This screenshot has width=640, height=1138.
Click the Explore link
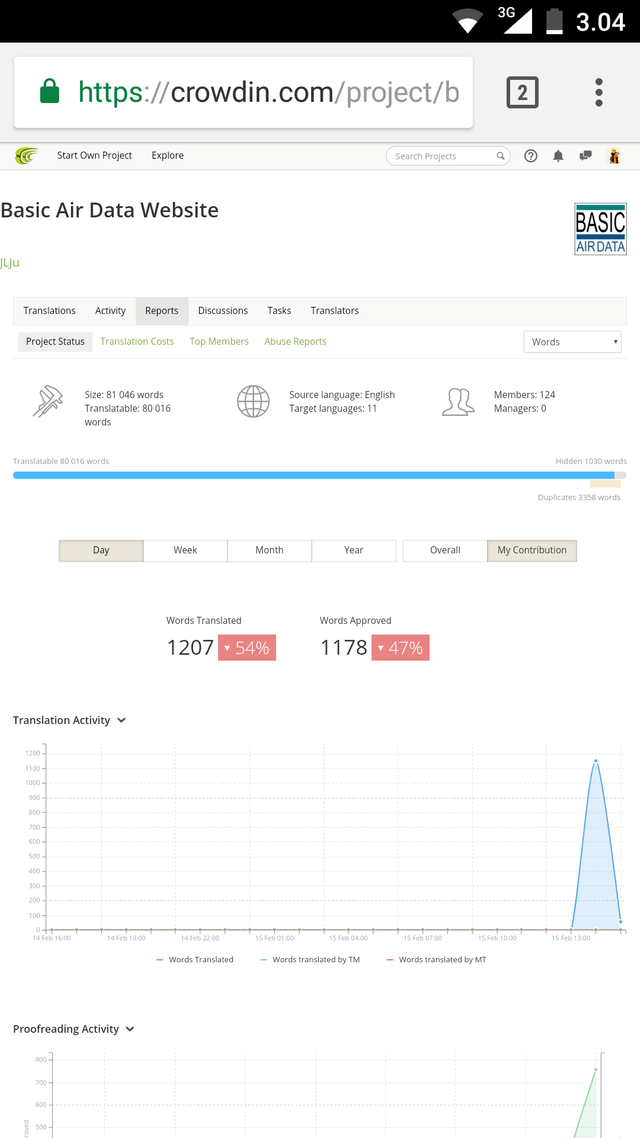tap(168, 155)
